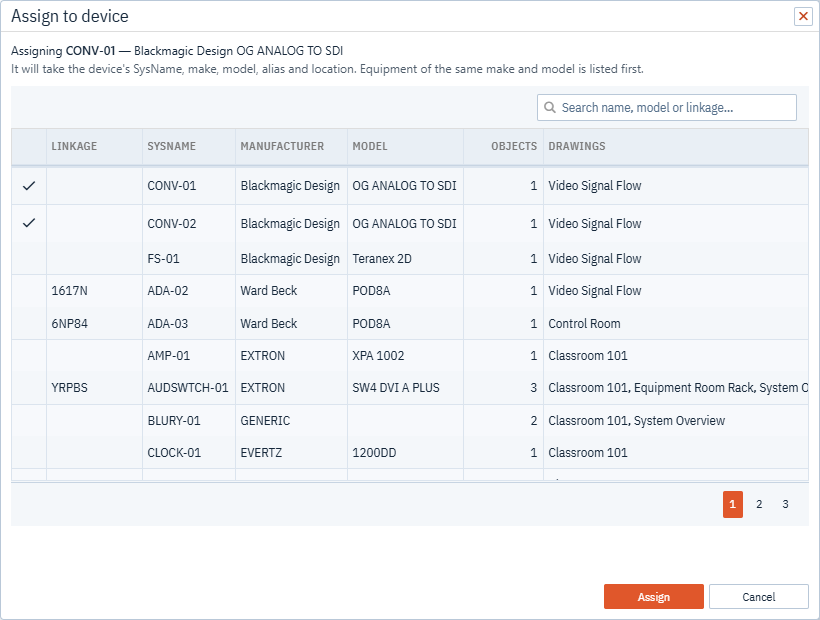Click linkage value 6NP84

click(x=70, y=324)
